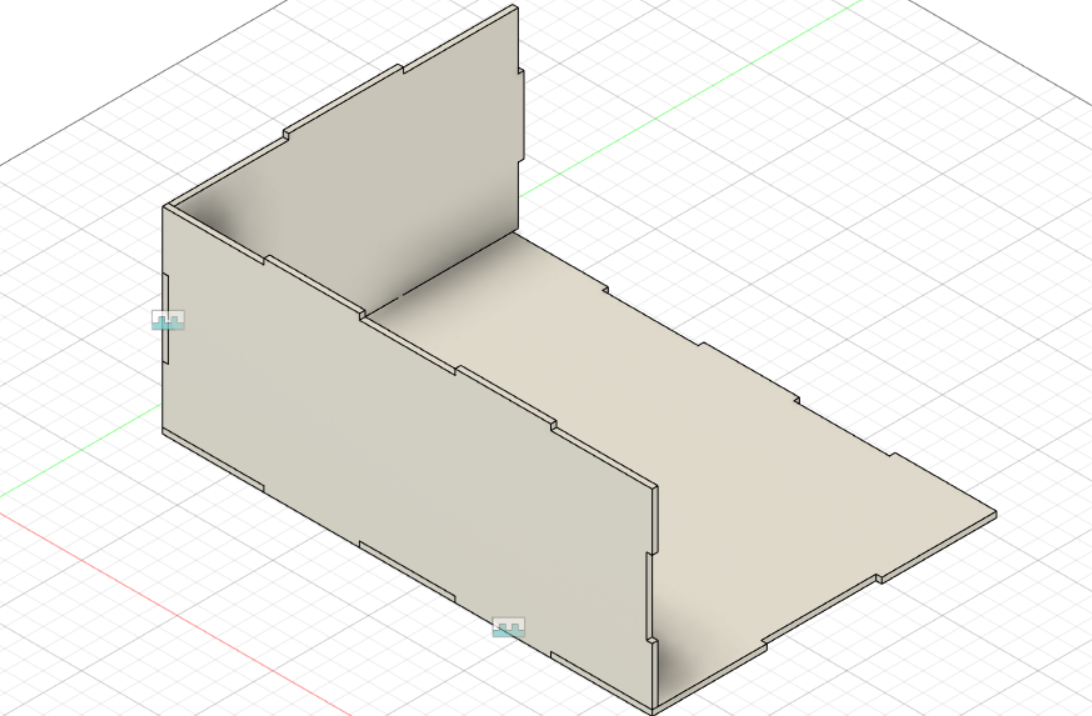Screen dimensions: 1092x716
Task: Select the joint icon on the box's left vertical edge
Action: point(169,320)
